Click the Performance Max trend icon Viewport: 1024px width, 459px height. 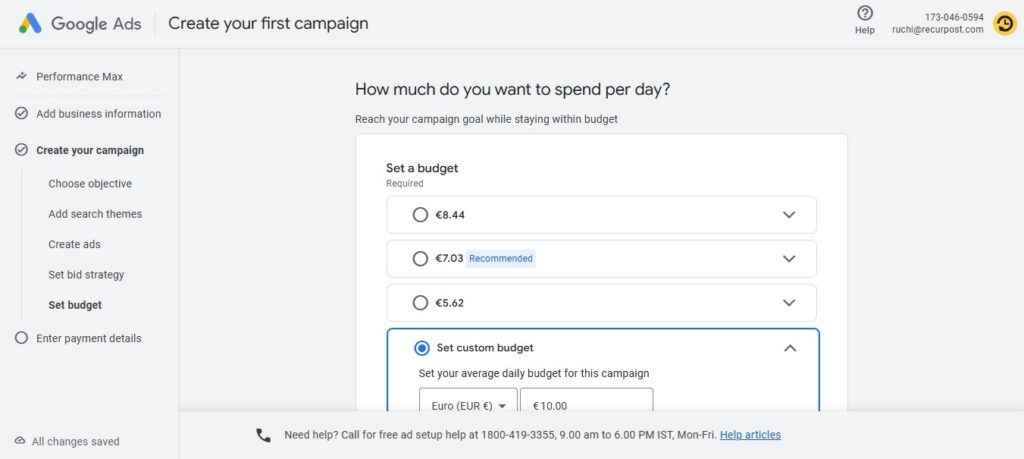click(x=22, y=76)
